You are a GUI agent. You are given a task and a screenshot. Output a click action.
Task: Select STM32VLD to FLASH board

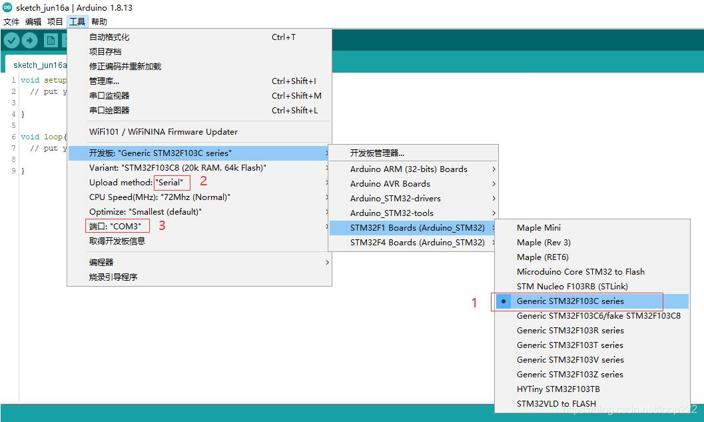coord(592,404)
